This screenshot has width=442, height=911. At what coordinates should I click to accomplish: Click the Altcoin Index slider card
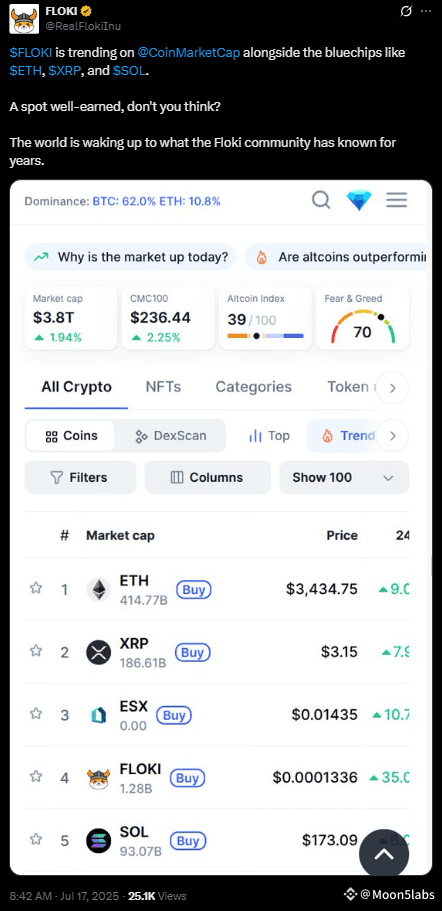click(x=265, y=318)
